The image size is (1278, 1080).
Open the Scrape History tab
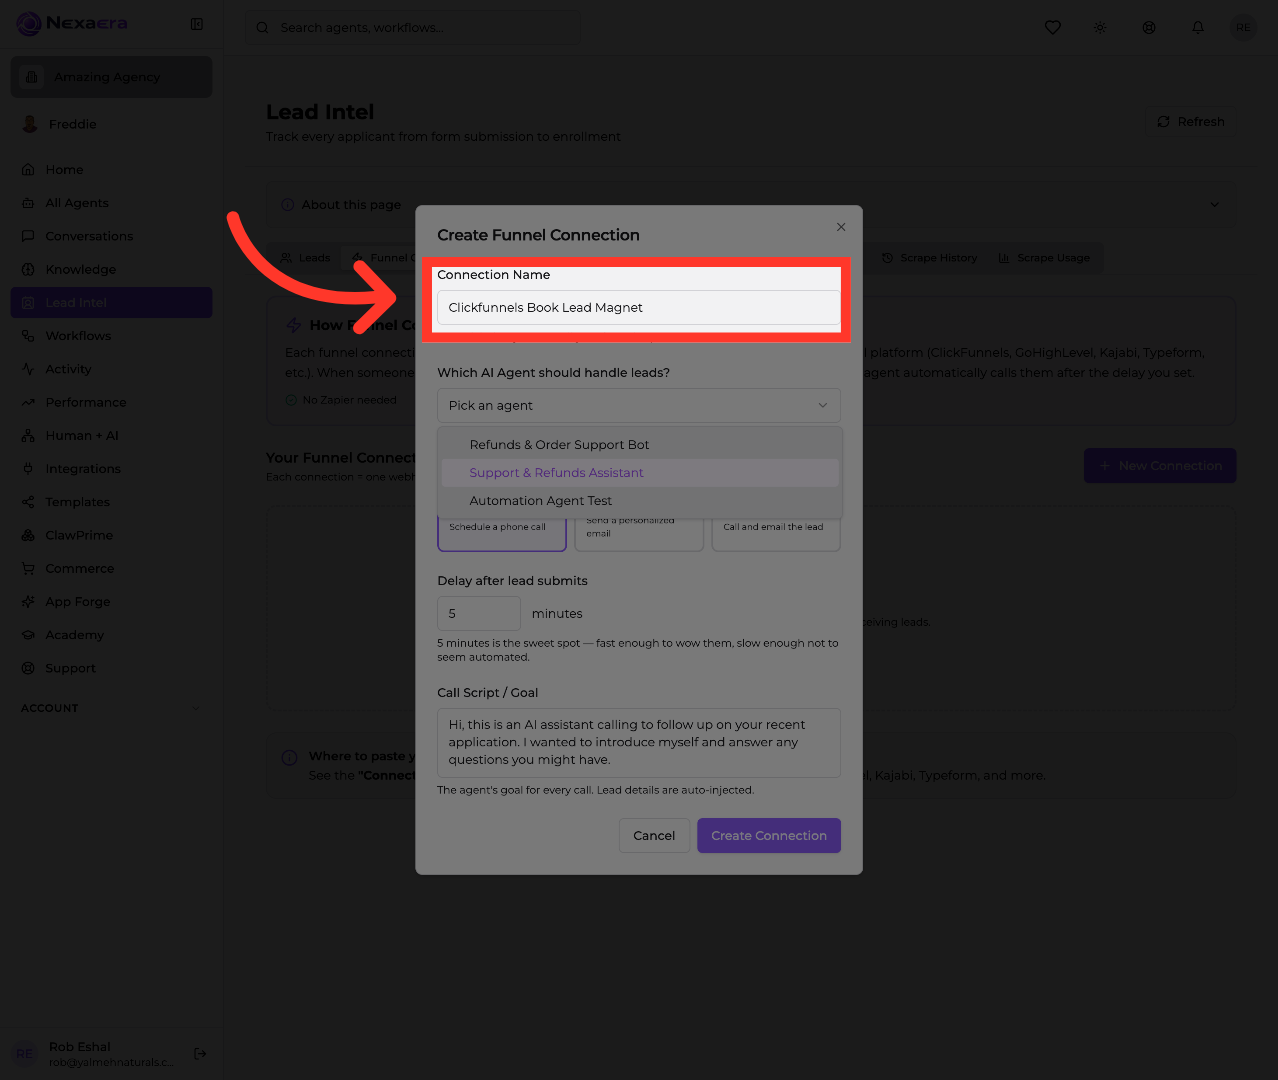[929, 258]
